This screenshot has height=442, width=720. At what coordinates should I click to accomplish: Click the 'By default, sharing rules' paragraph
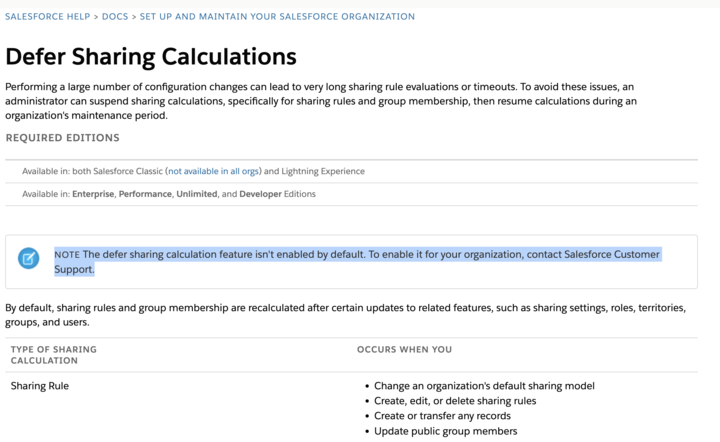[x=345, y=315]
